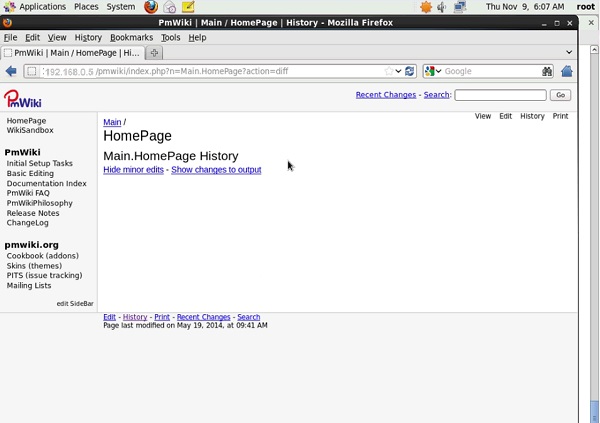
Task: Click the clock in top panel
Action: [x=525, y=7]
